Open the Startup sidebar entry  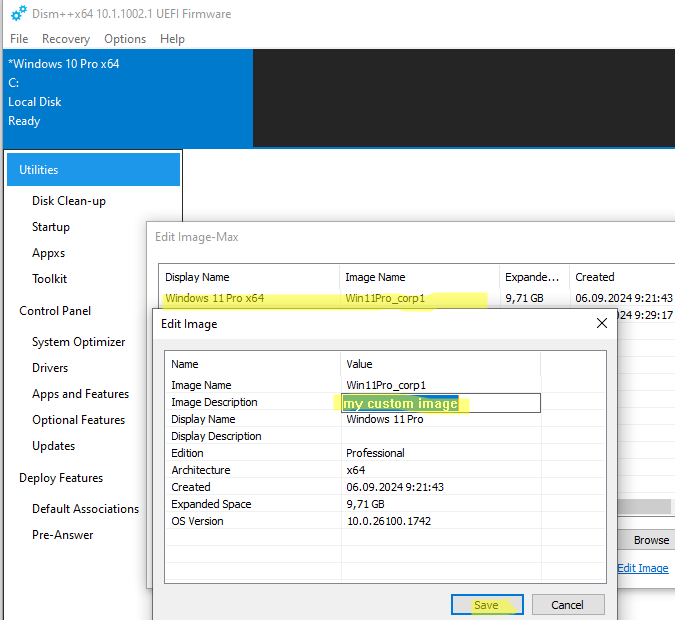(x=51, y=227)
